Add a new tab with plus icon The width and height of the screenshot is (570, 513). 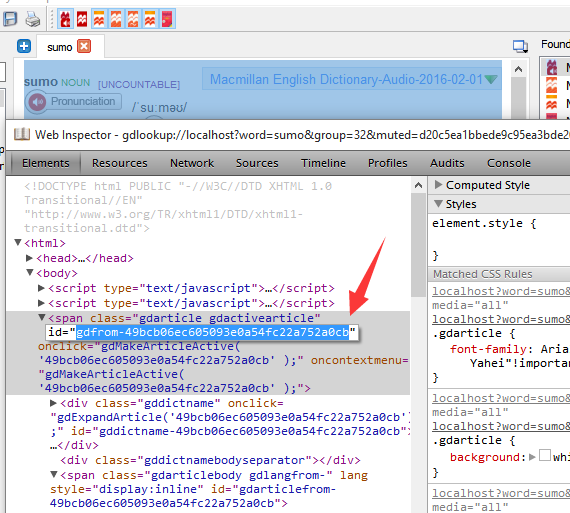[x=24, y=47]
